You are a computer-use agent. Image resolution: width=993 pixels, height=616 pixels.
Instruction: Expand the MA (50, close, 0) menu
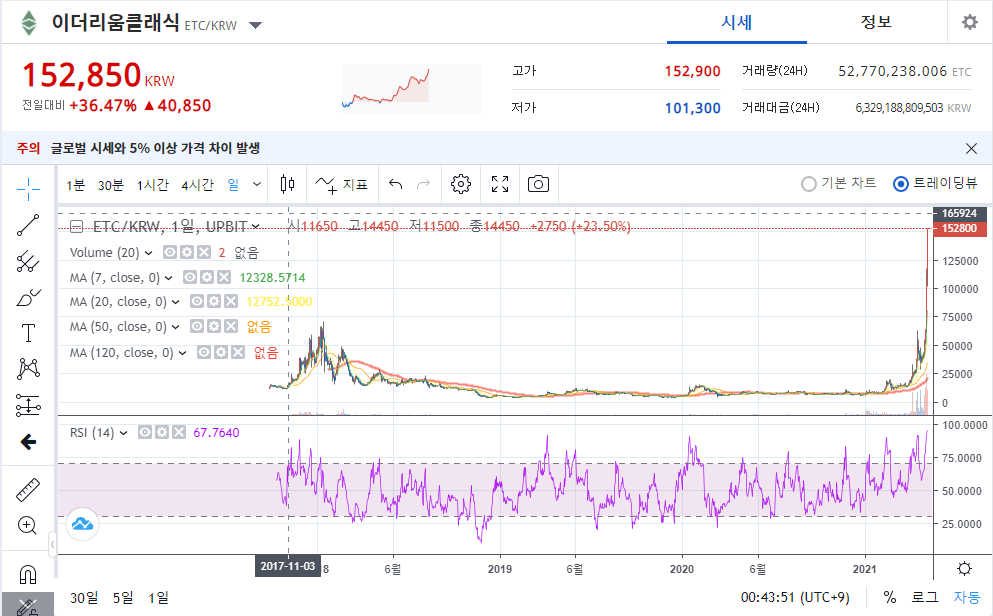(175, 327)
